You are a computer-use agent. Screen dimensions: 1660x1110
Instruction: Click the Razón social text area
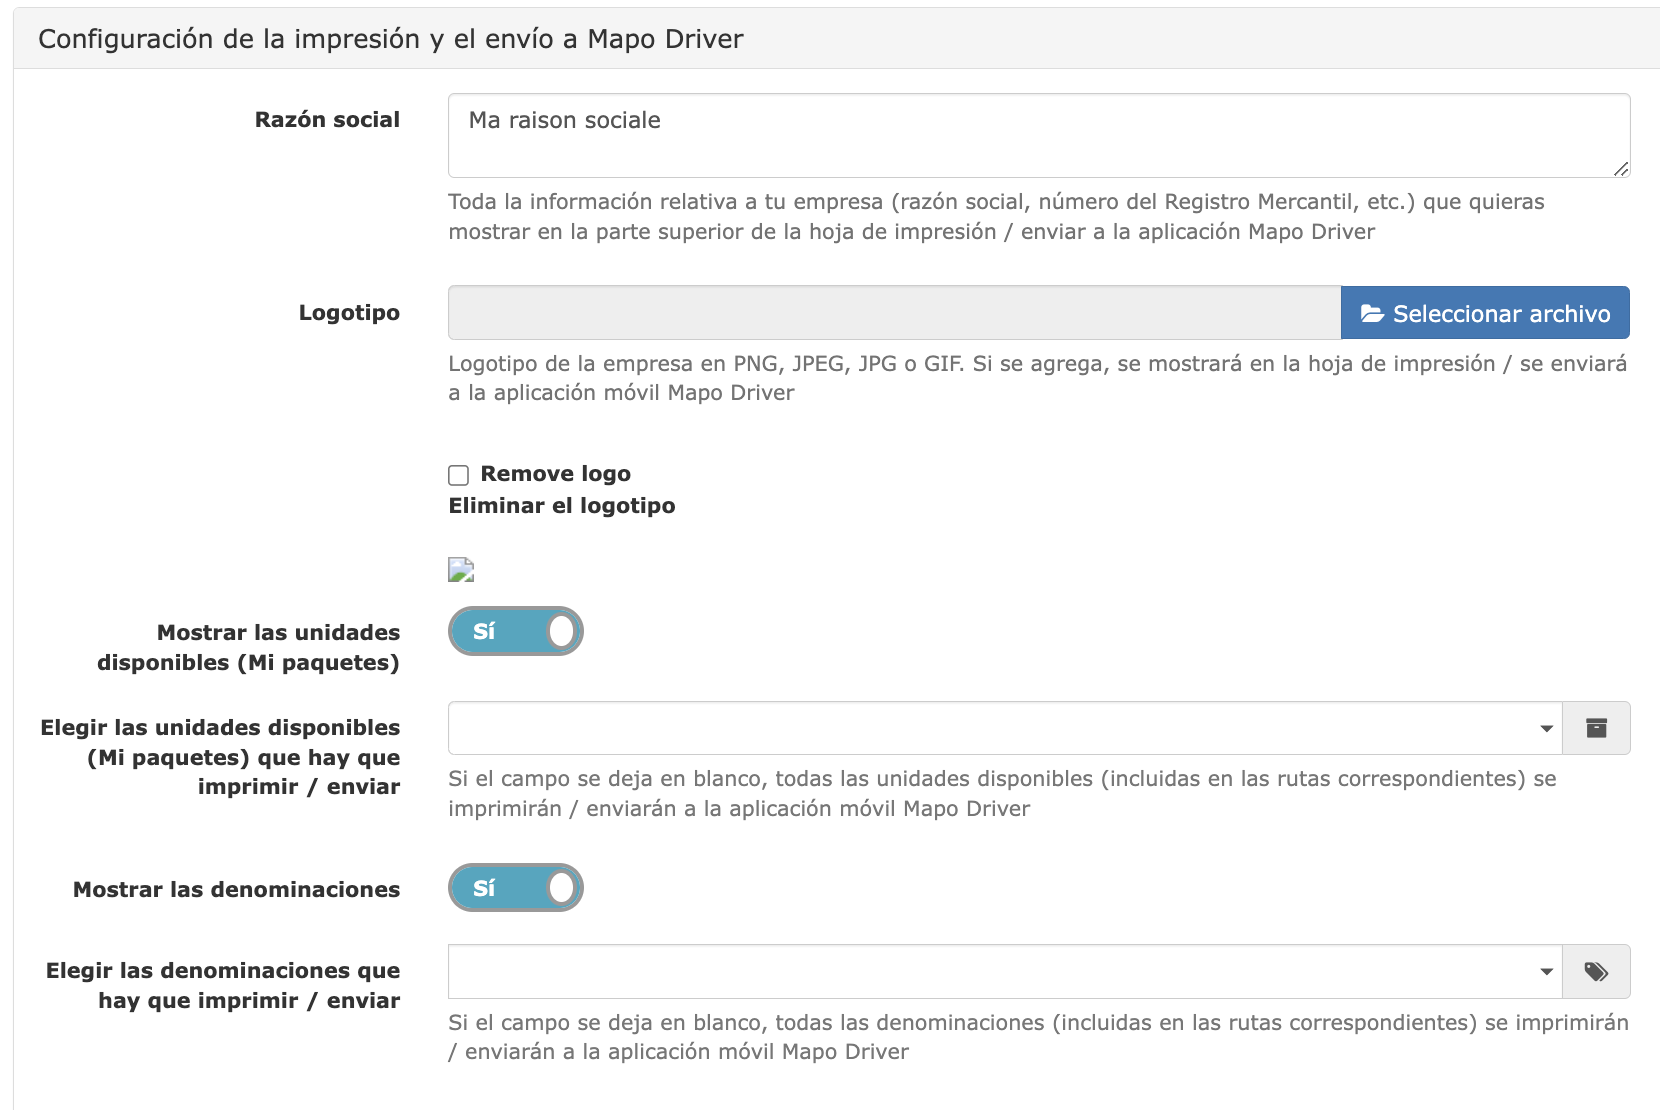[1039, 135]
